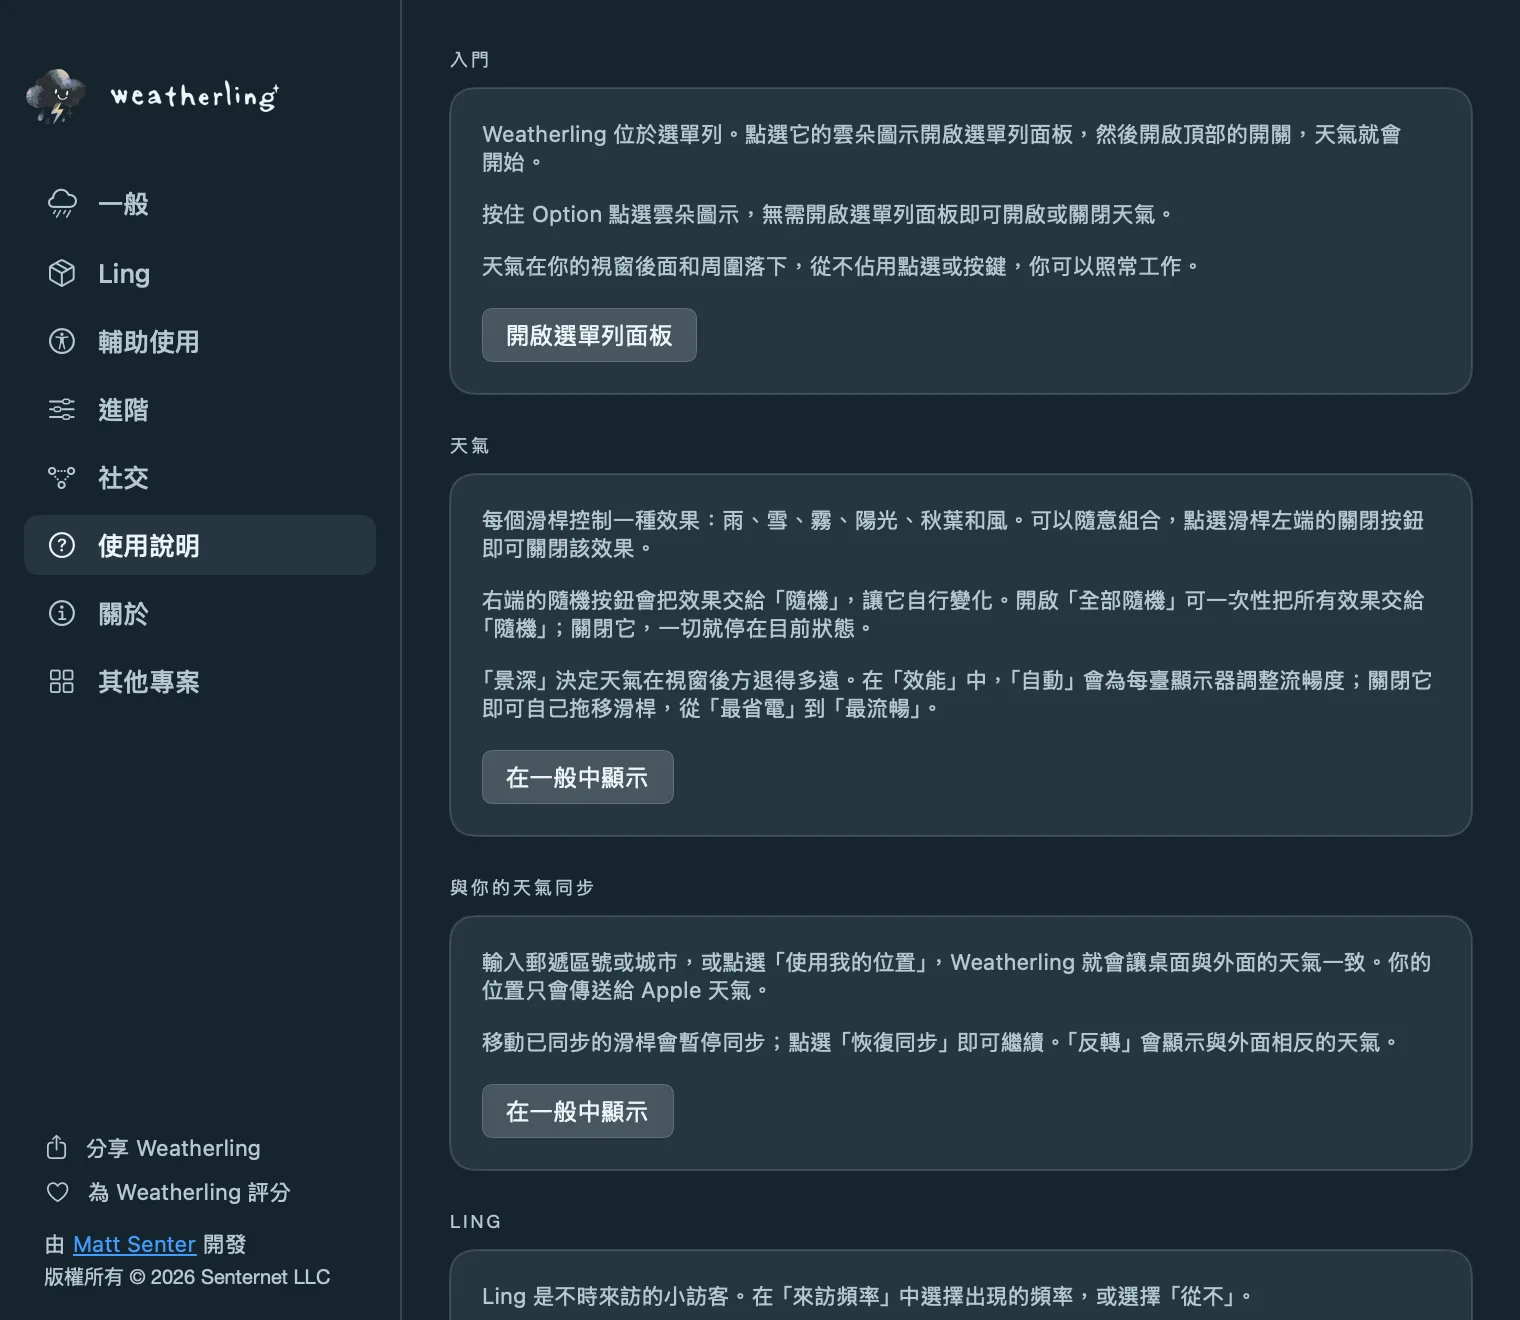Screen dimensions: 1520x1320
Task: Switch to the 輔助使用 section
Action: coord(200,341)
